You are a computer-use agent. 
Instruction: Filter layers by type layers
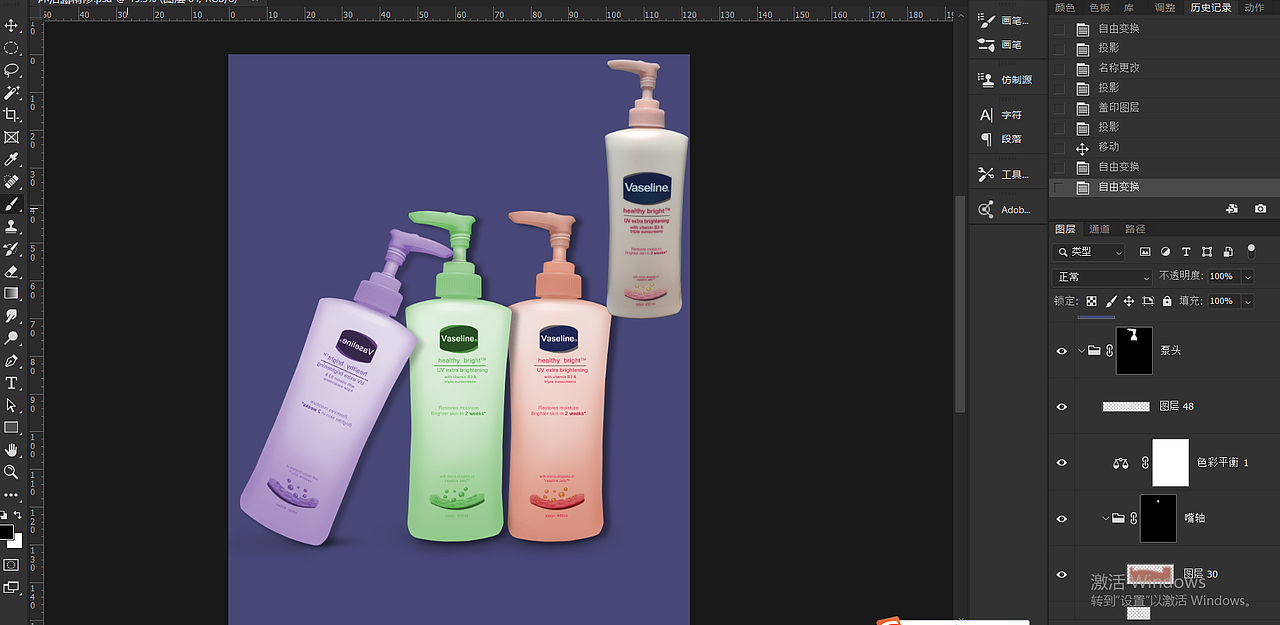tap(1186, 252)
